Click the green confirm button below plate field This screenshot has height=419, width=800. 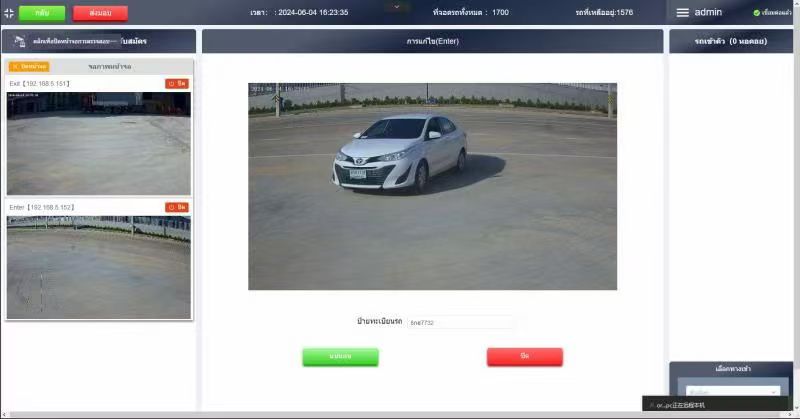[340, 357]
